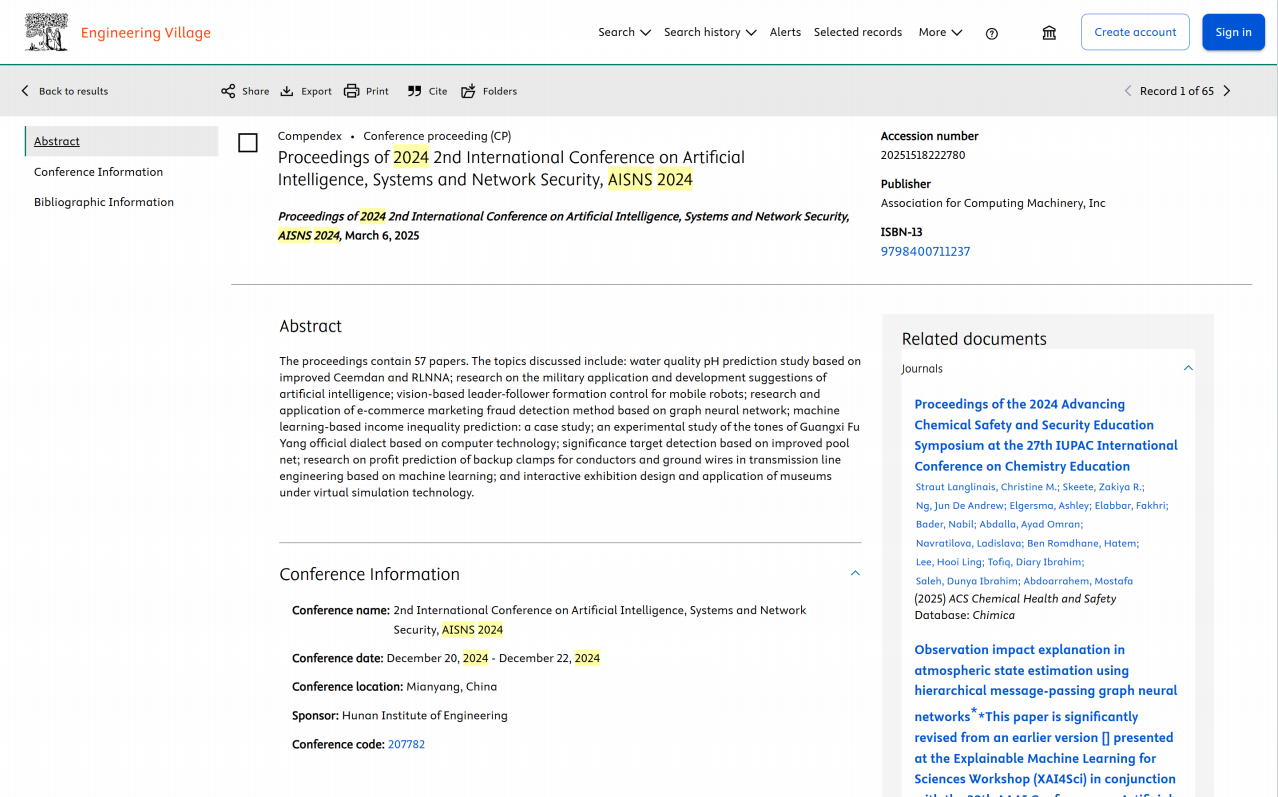The height and width of the screenshot is (797, 1278).
Task: Open the Chemical Safety Symposium proceedings link
Action: click(1046, 435)
